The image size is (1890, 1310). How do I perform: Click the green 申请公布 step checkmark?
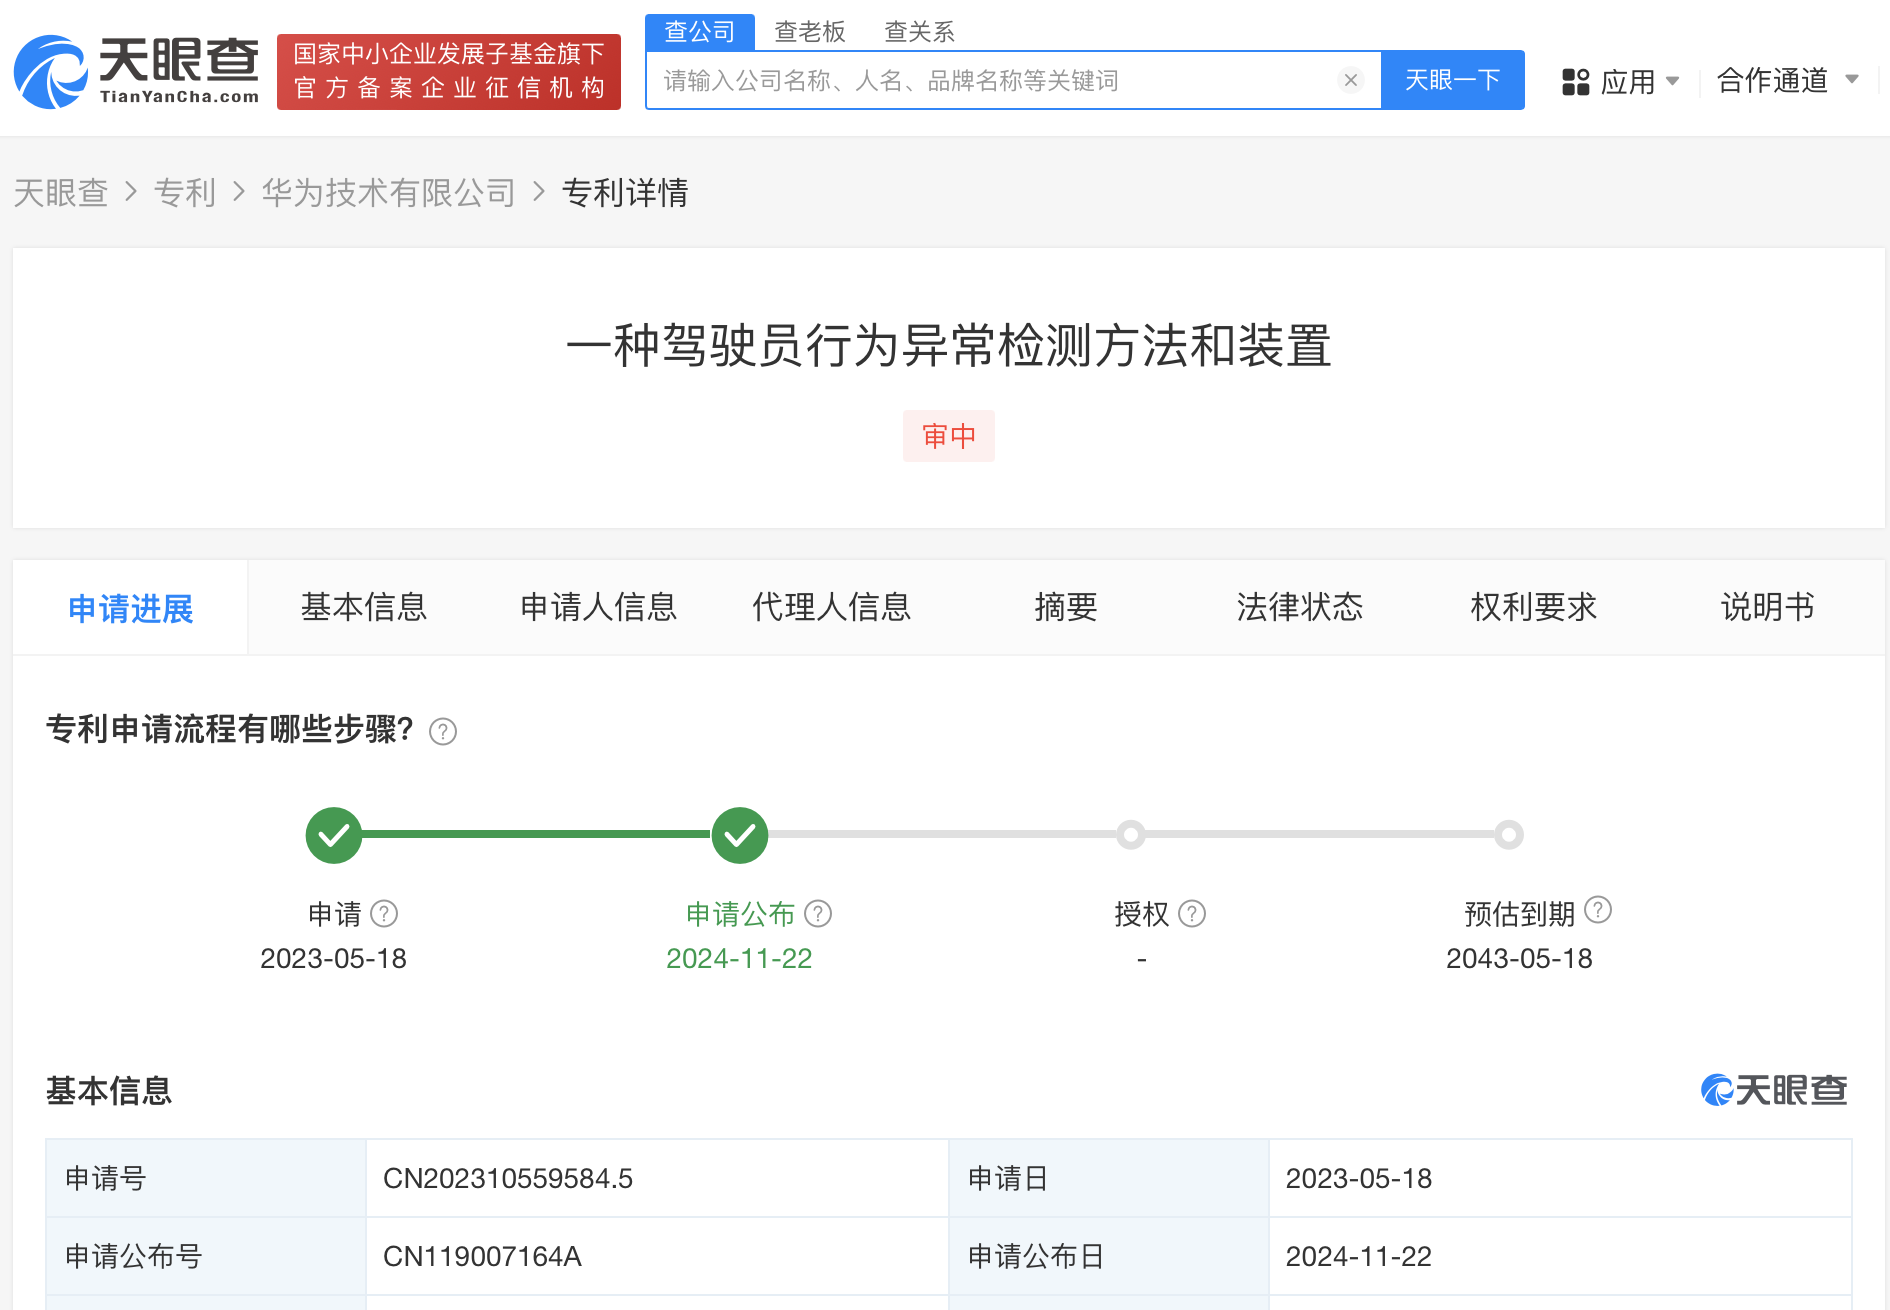click(740, 835)
